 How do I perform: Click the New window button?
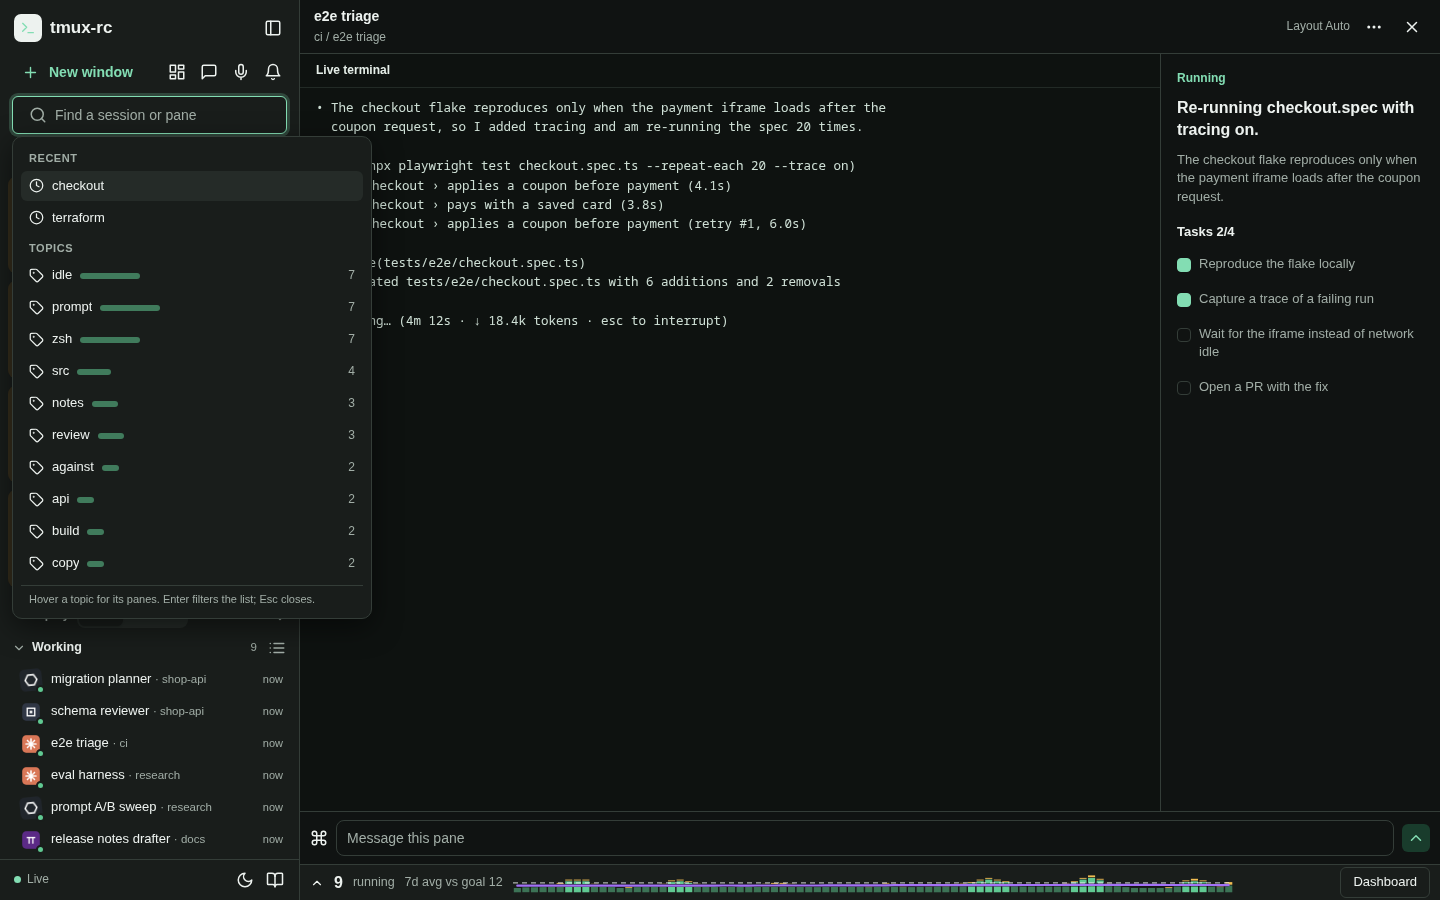coord(78,72)
